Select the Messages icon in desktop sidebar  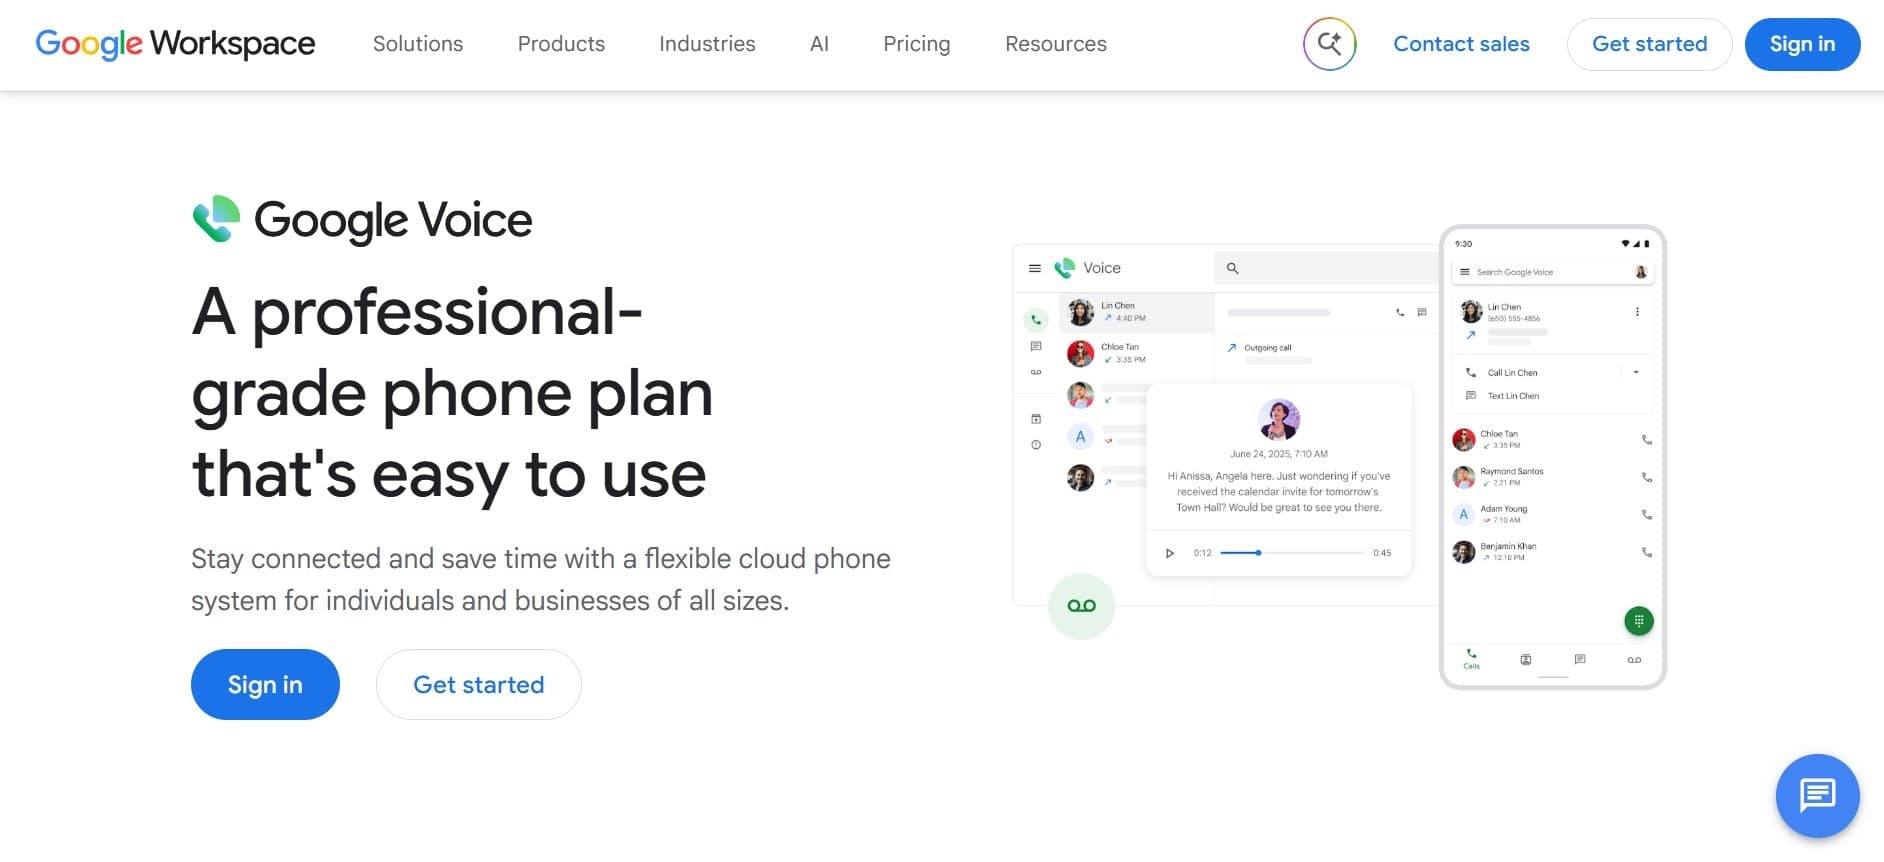[1036, 346]
